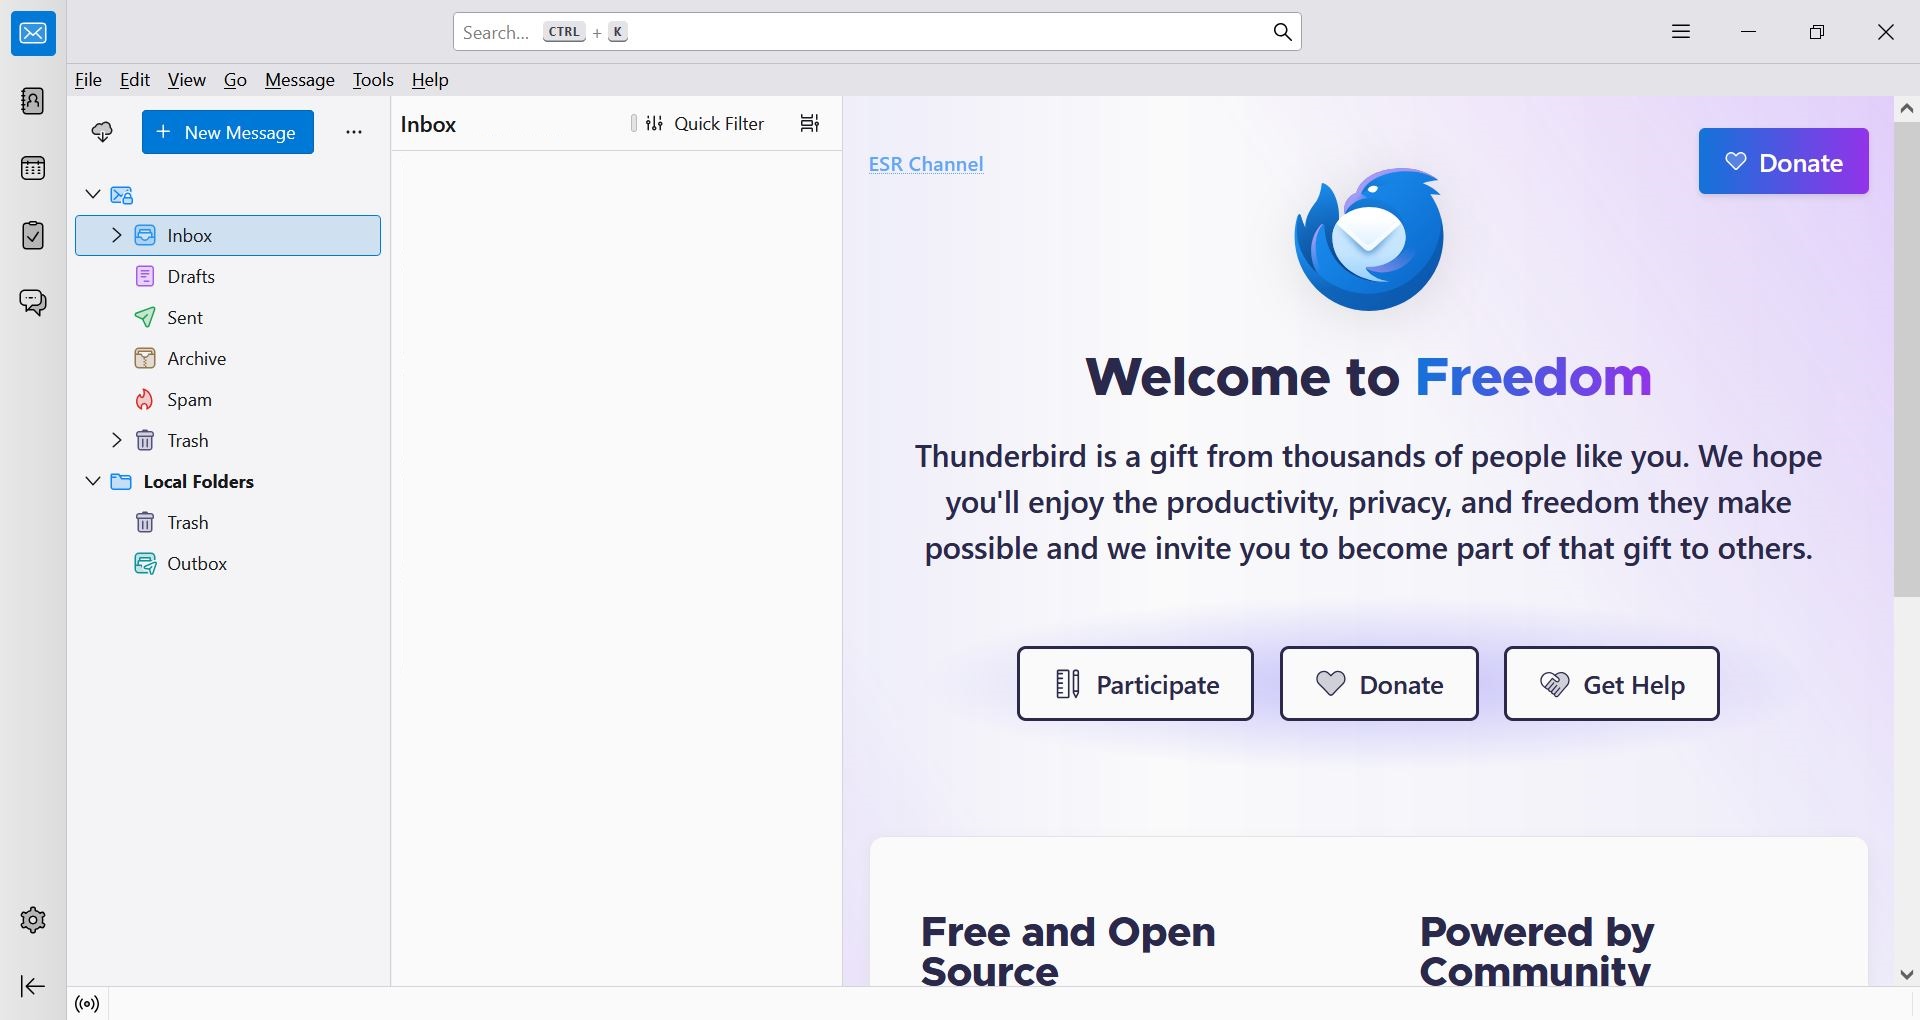The height and width of the screenshot is (1020, 1920).
Task: Click the search magnifier icon
Action: [x=1283, y=32]
